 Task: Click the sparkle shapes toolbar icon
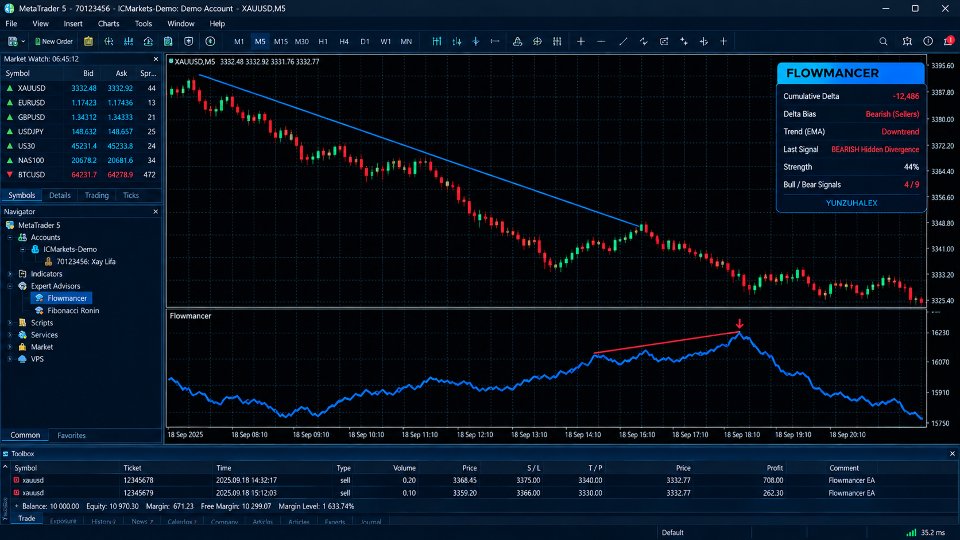[x=684, y=42]
